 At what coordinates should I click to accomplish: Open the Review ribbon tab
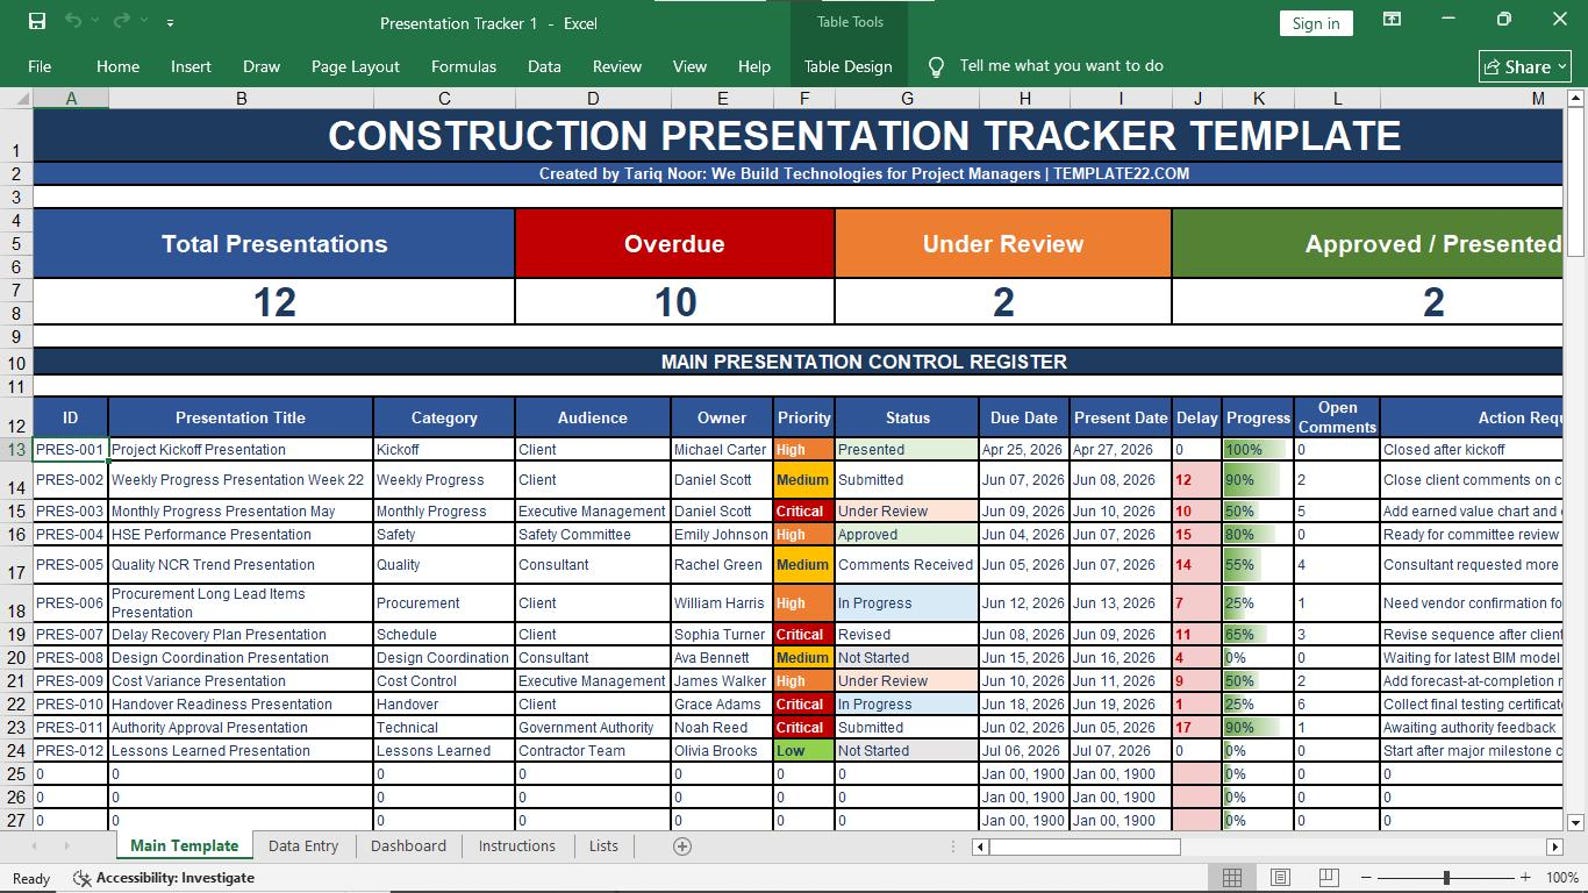(x=617, y=67)
